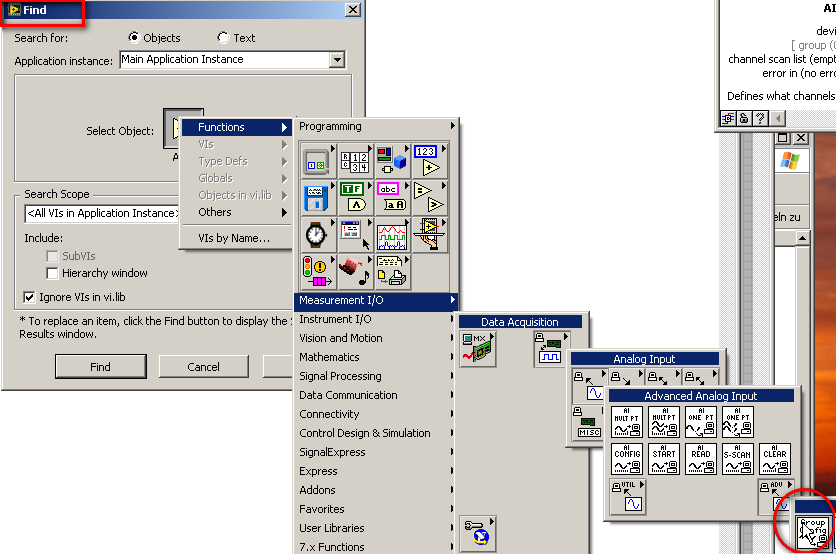Open the User Libraries menu entry
836x554 pixels.
point(376,528)
